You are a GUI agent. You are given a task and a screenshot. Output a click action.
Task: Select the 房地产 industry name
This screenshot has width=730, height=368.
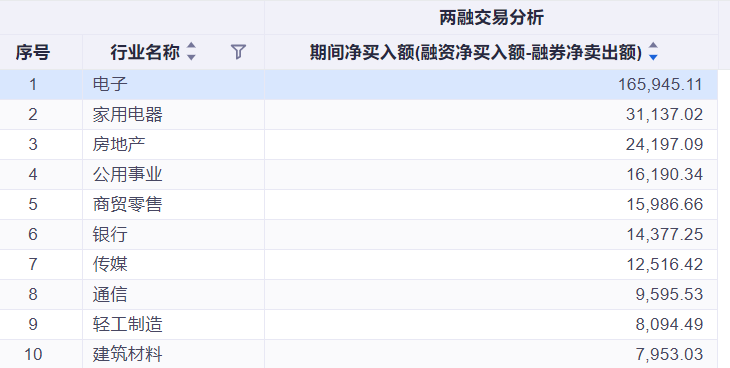tap(119, 144)
